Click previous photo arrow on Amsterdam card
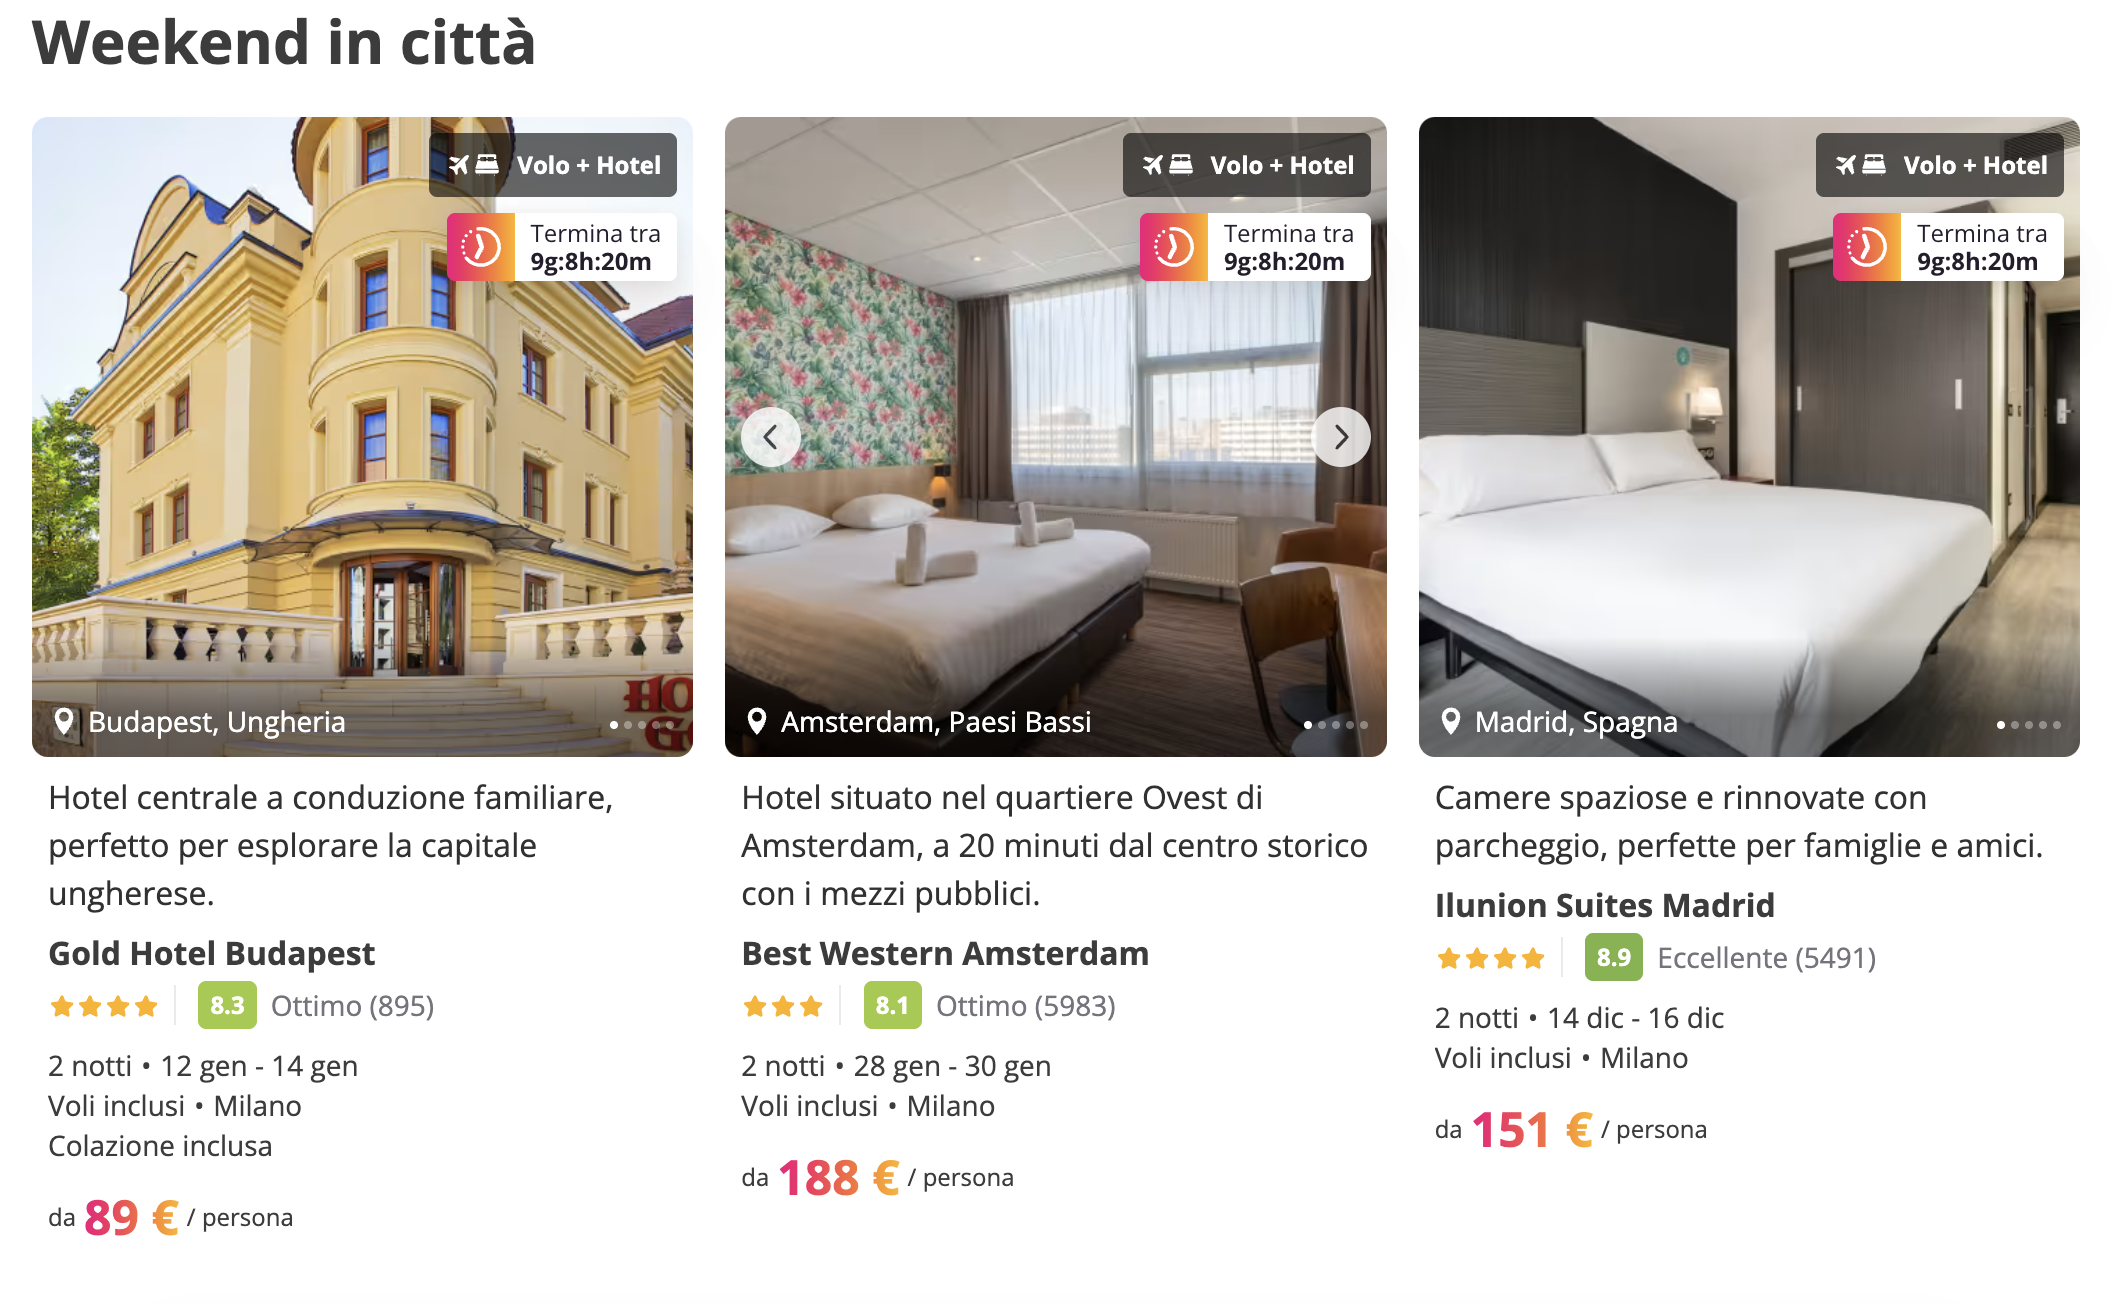 coord(770,437)
